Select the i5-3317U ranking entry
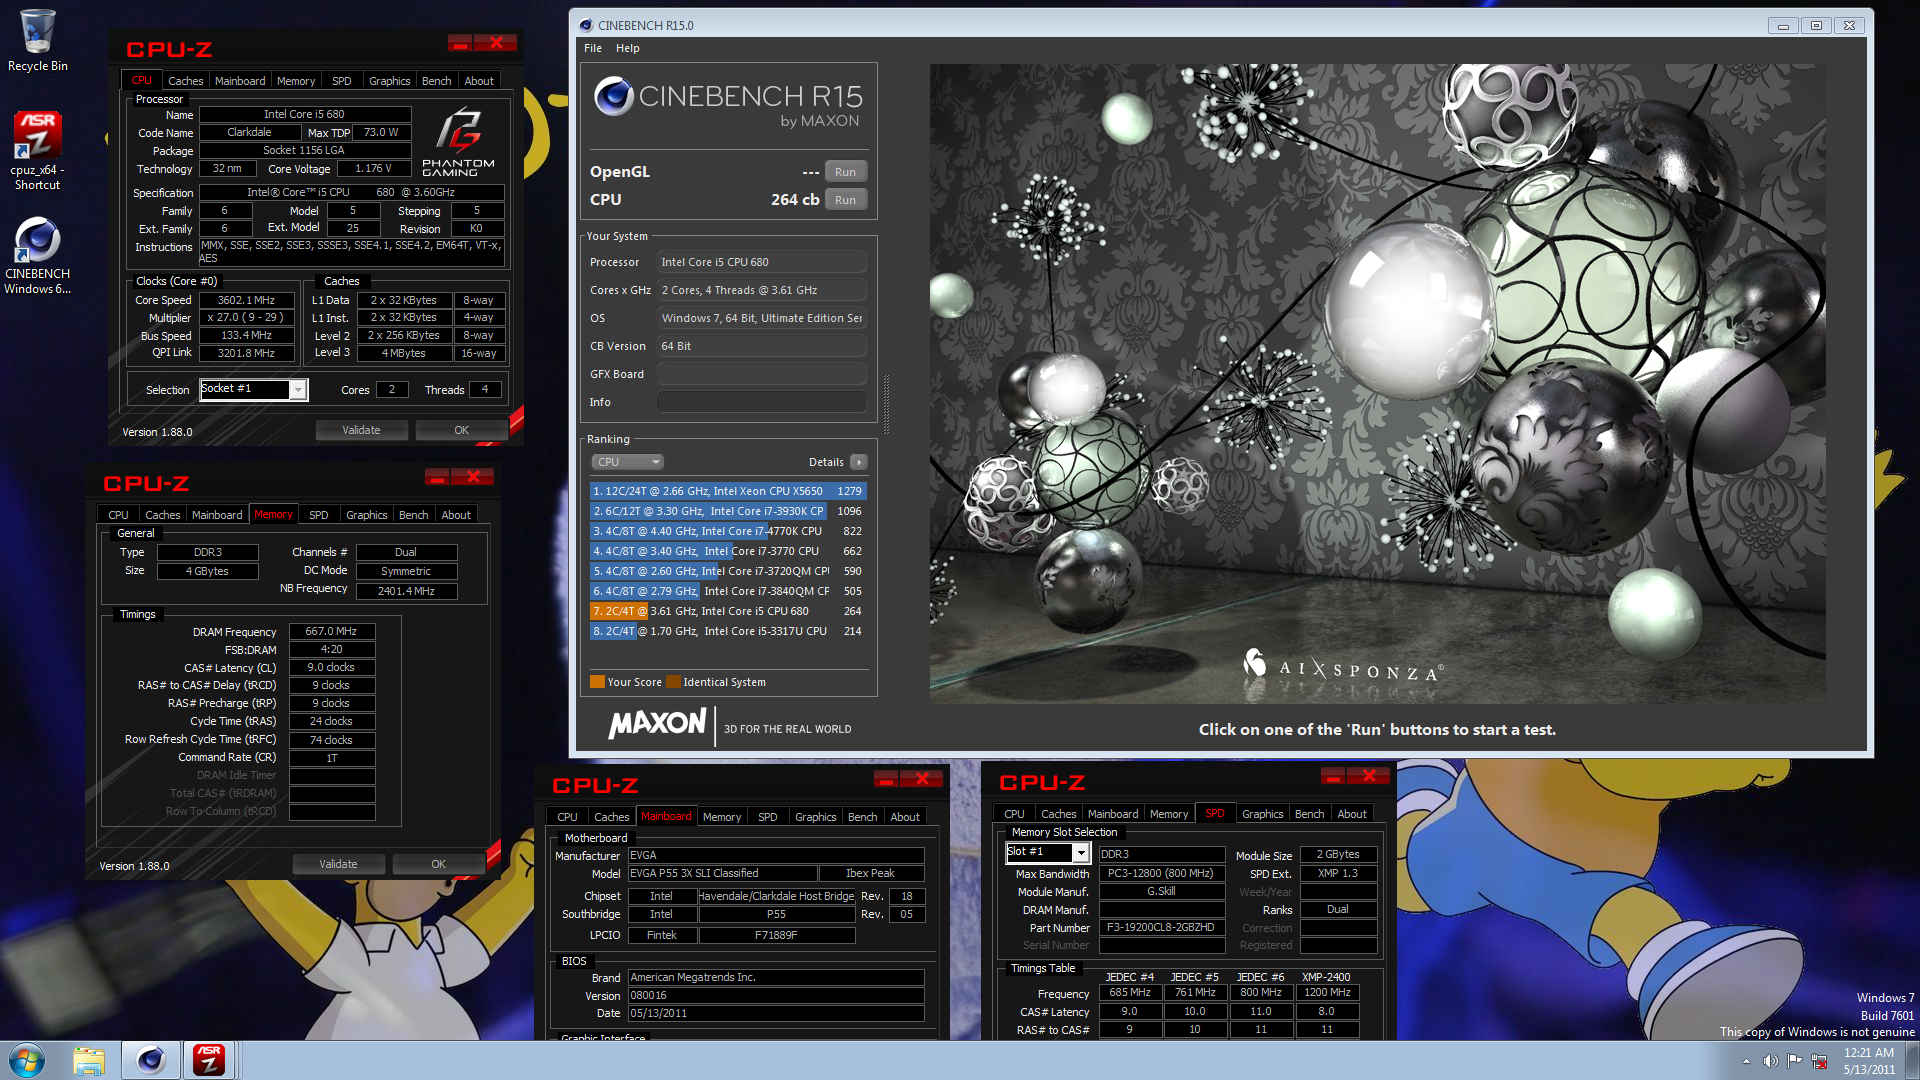Viewport: 1920px width, 1080px height. click(728, 631)
